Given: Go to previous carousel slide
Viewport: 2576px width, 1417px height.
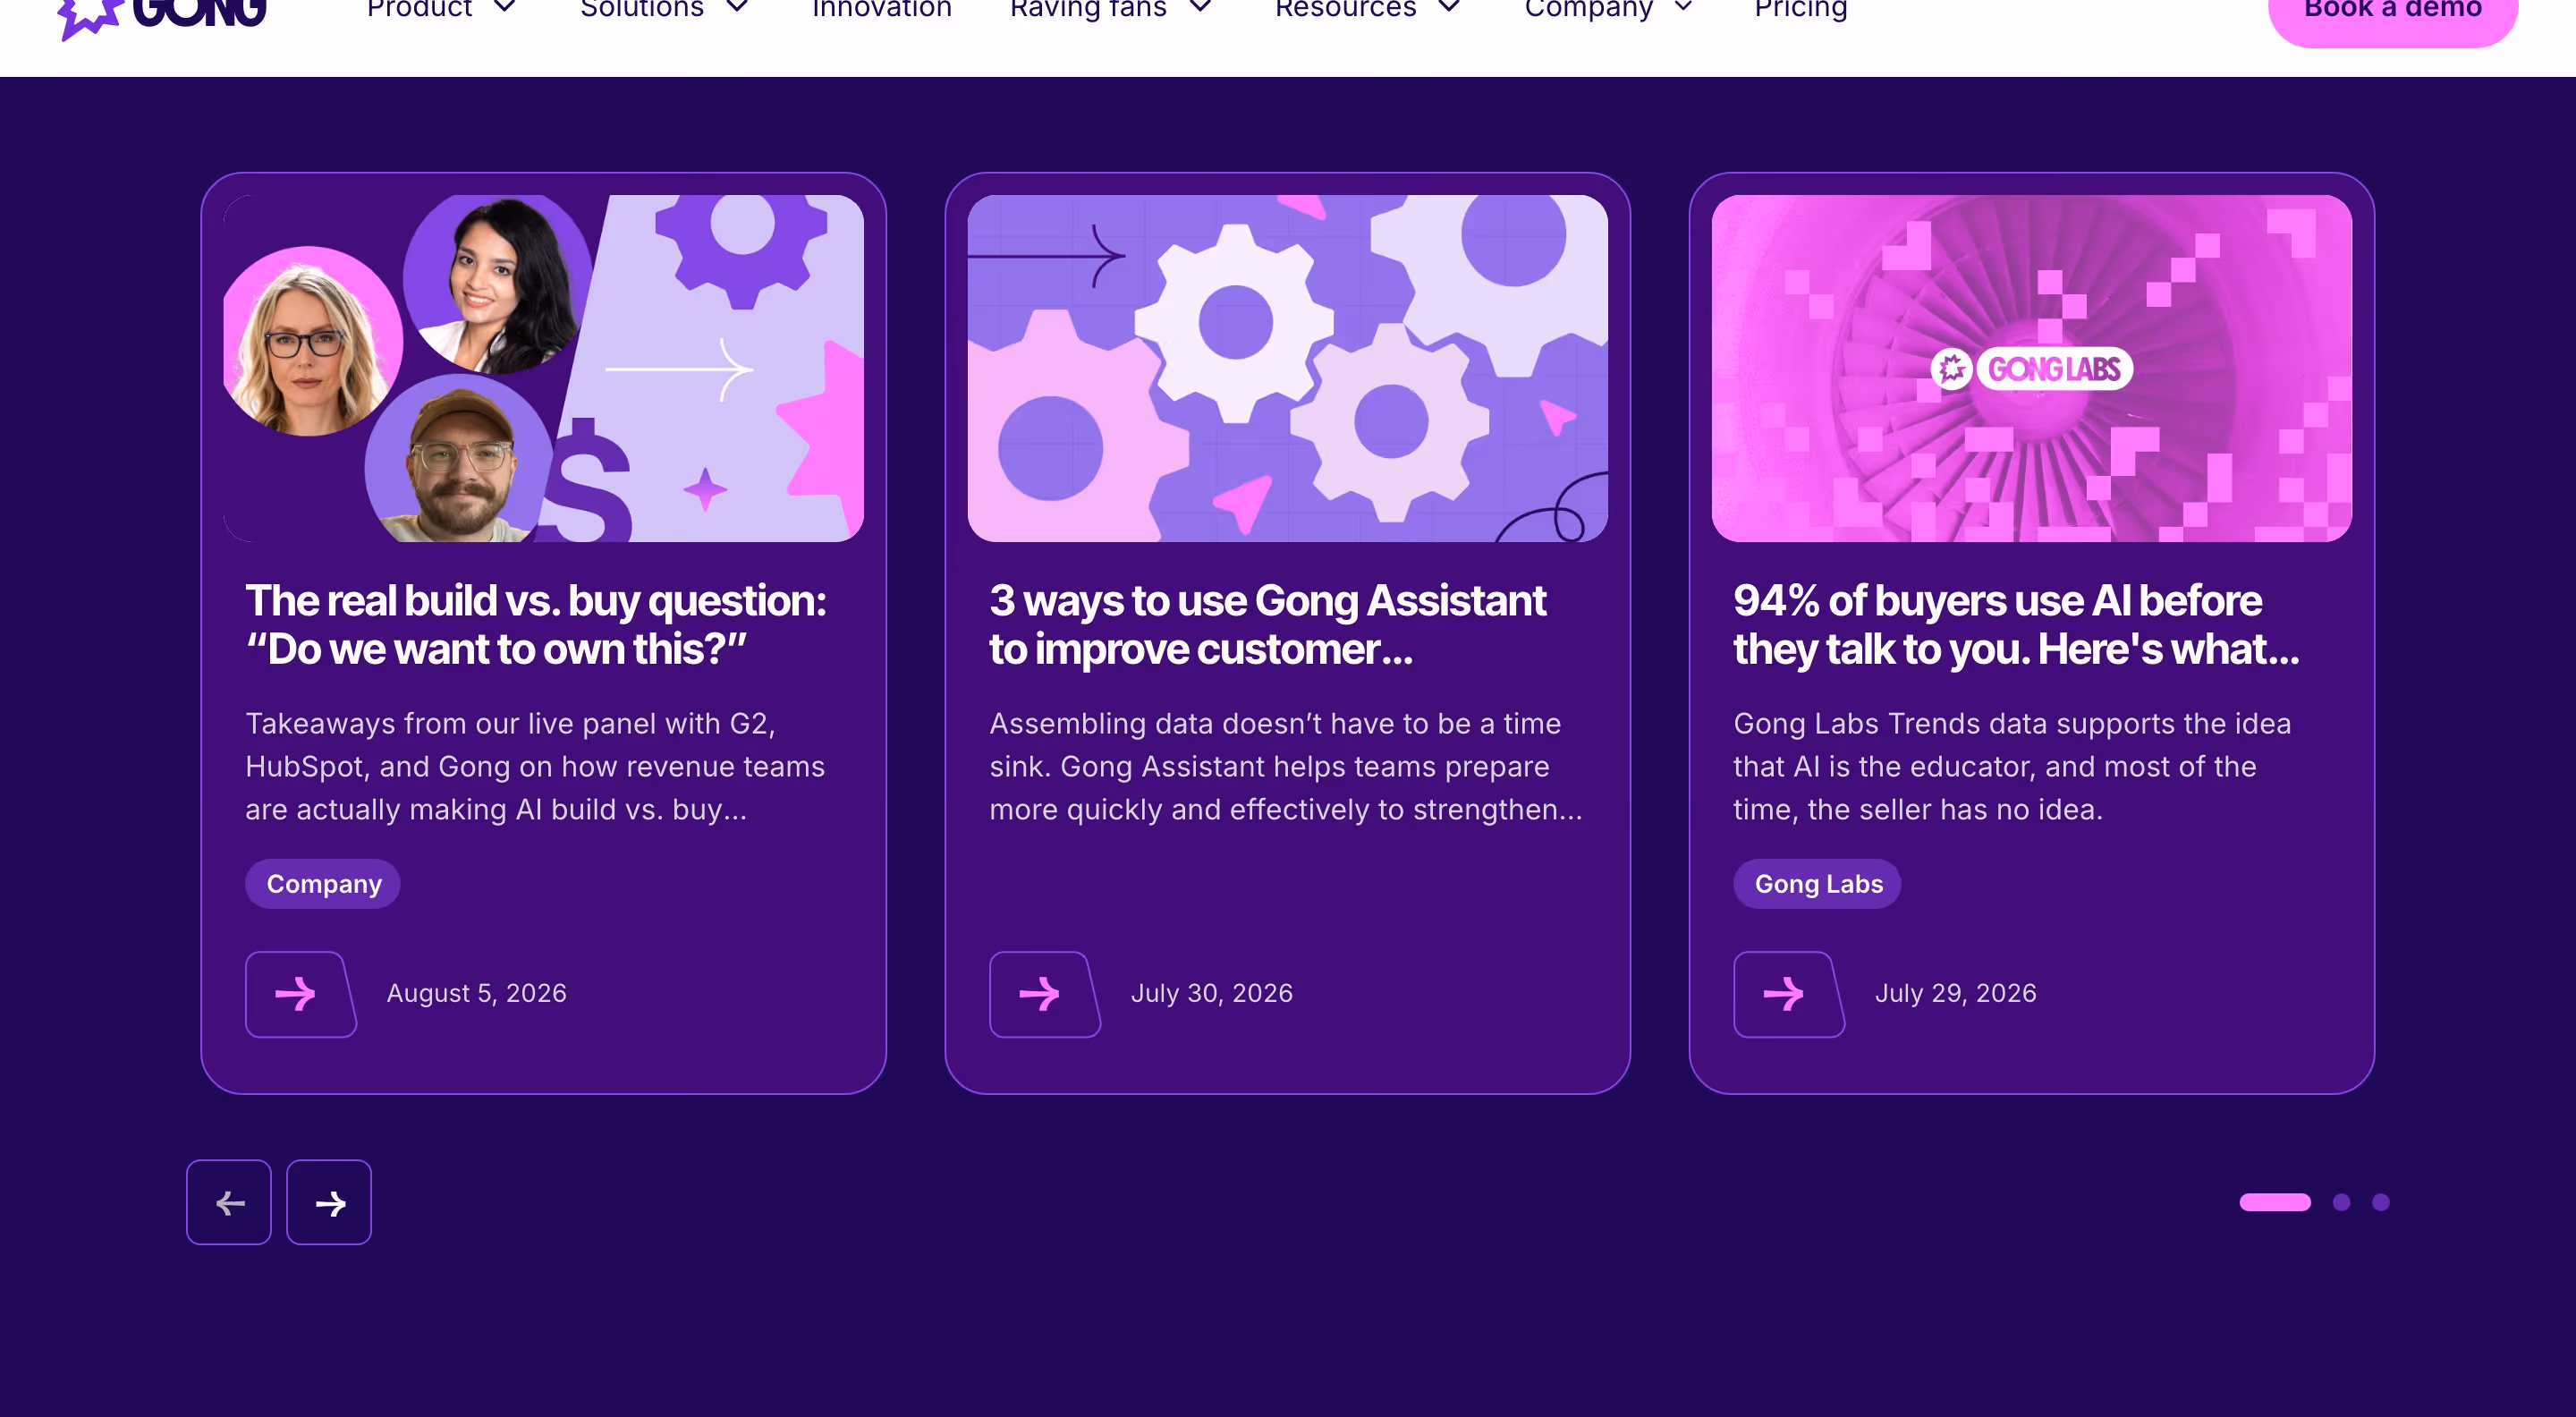Looking at the screenshot, I should point(229,1202).
